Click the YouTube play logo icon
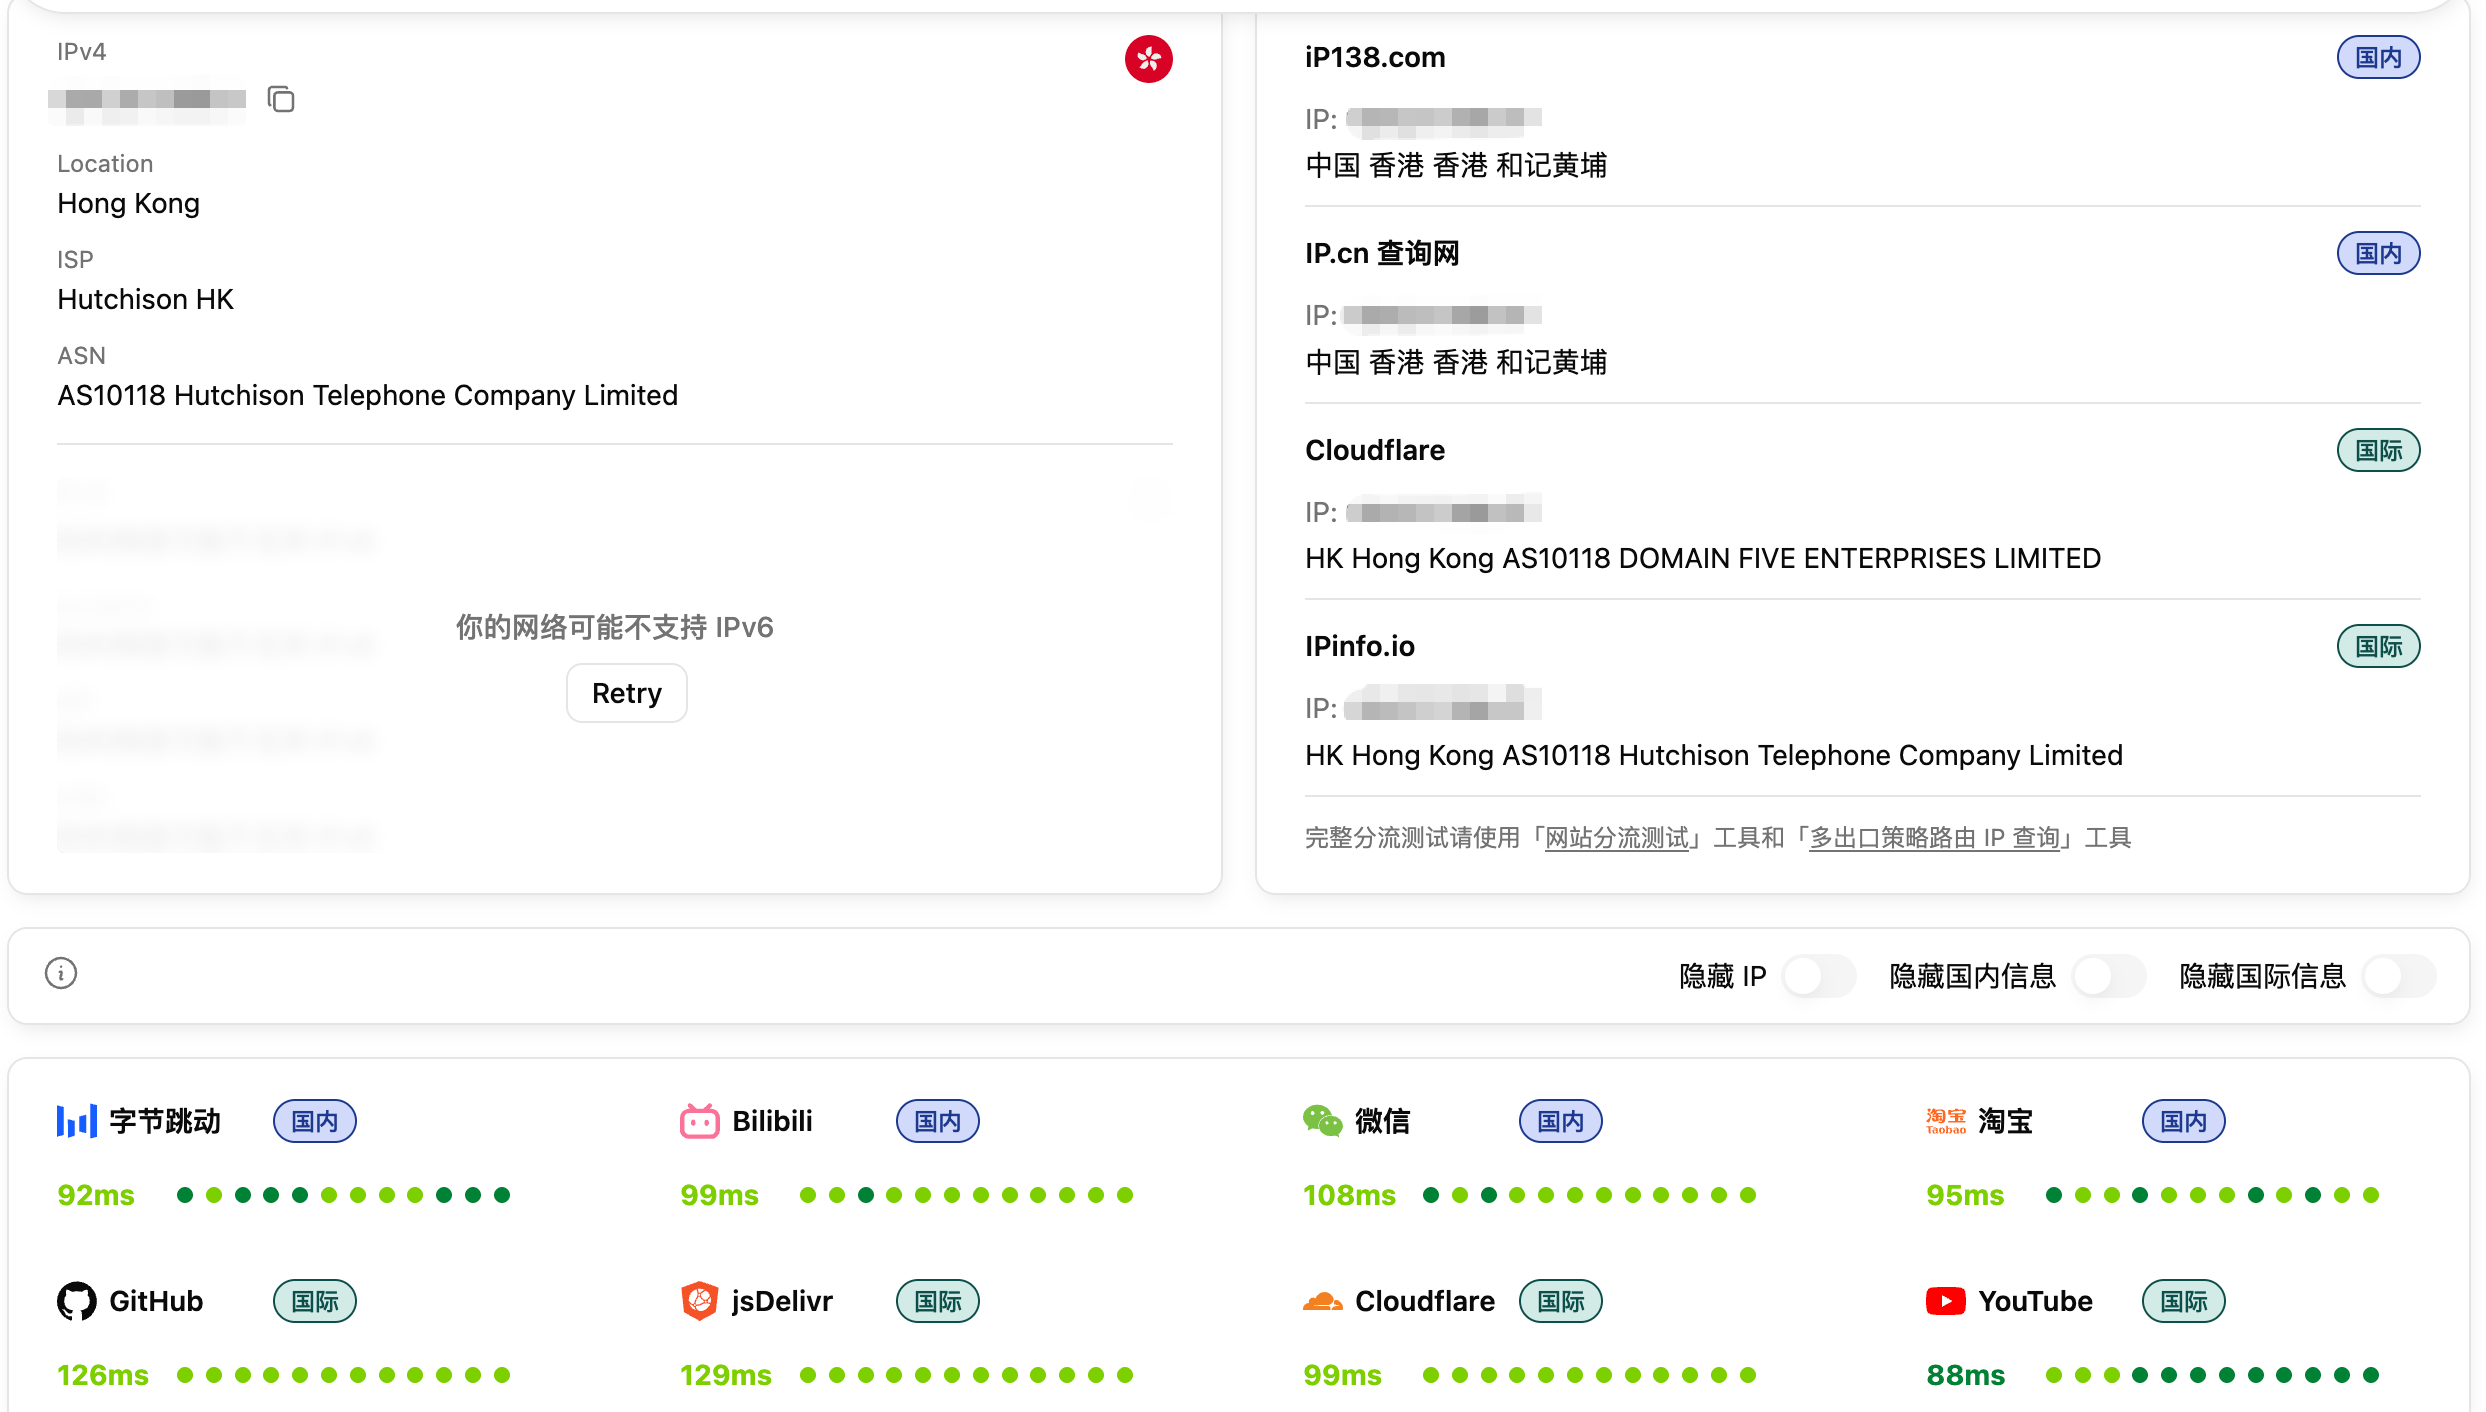 point(1946,1301)
